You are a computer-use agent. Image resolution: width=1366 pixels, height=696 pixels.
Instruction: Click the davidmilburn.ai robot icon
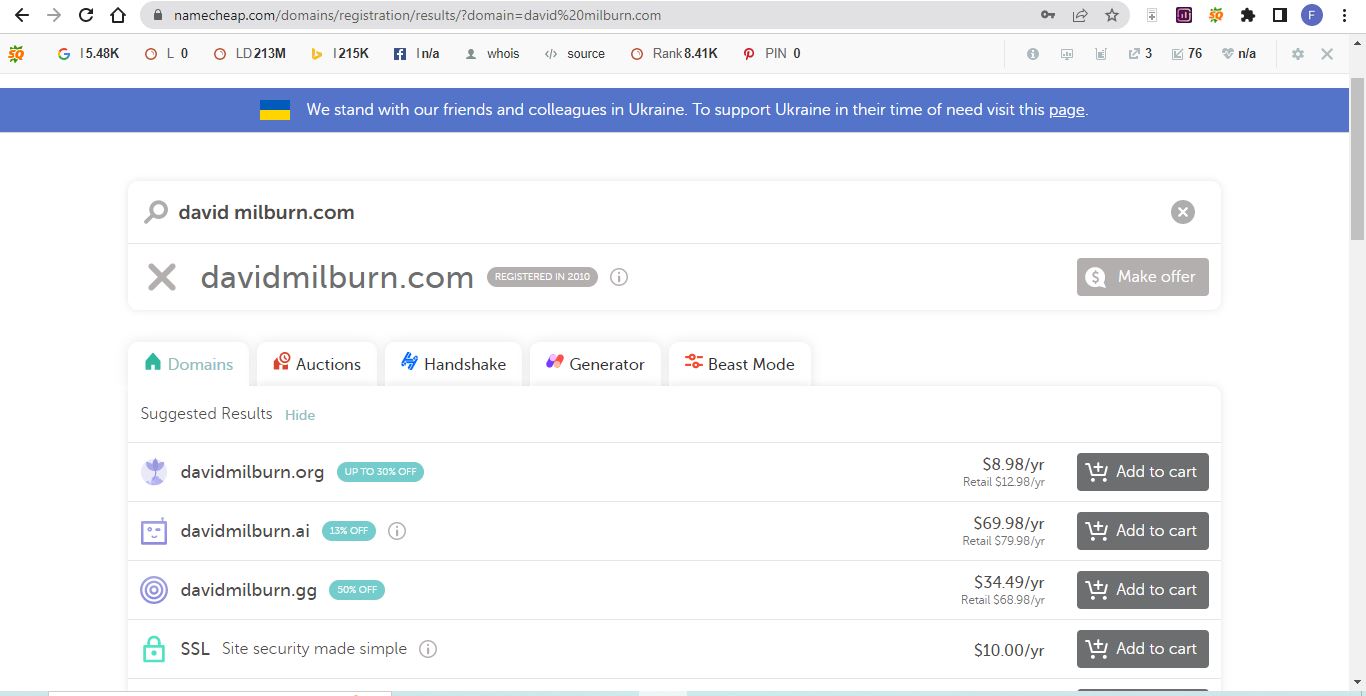point(154,531)
